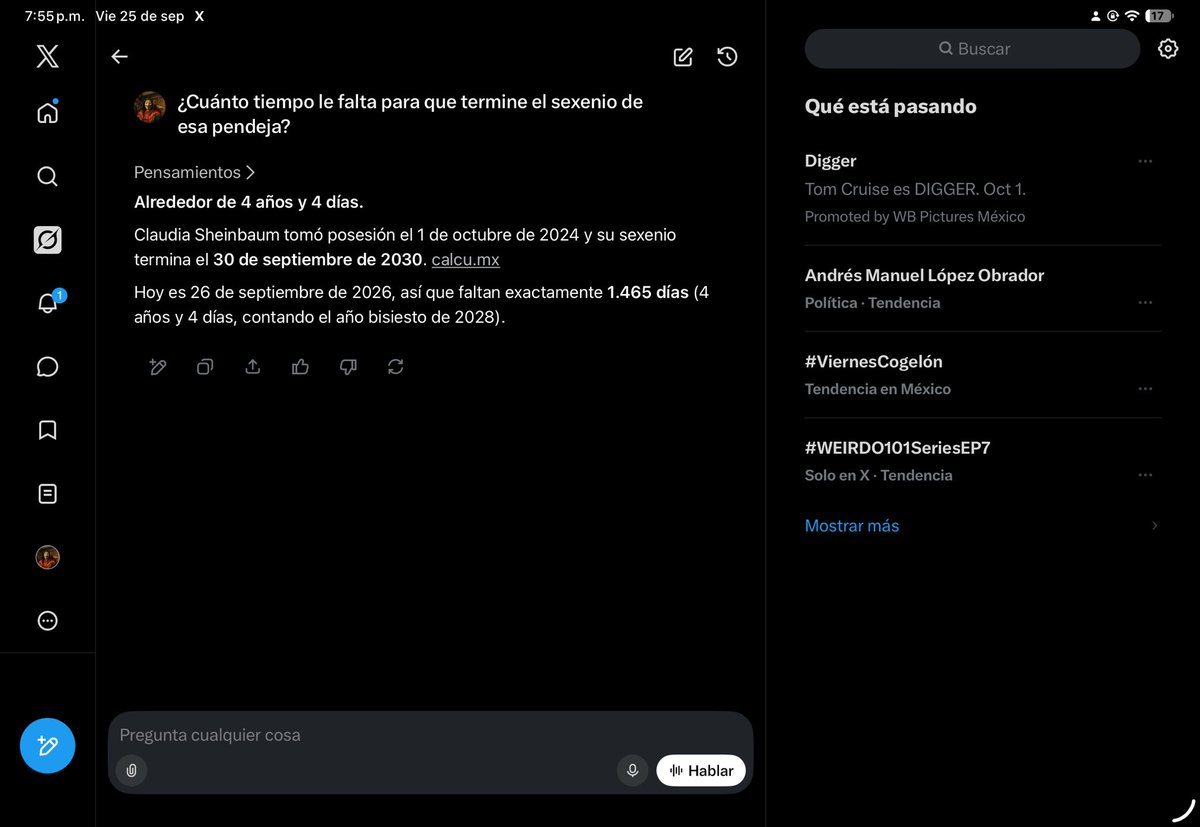The height and width of the screenshot is (827, 1200).
Task: Tap the date Vie 25 de sep
Action: click(139, 16)
